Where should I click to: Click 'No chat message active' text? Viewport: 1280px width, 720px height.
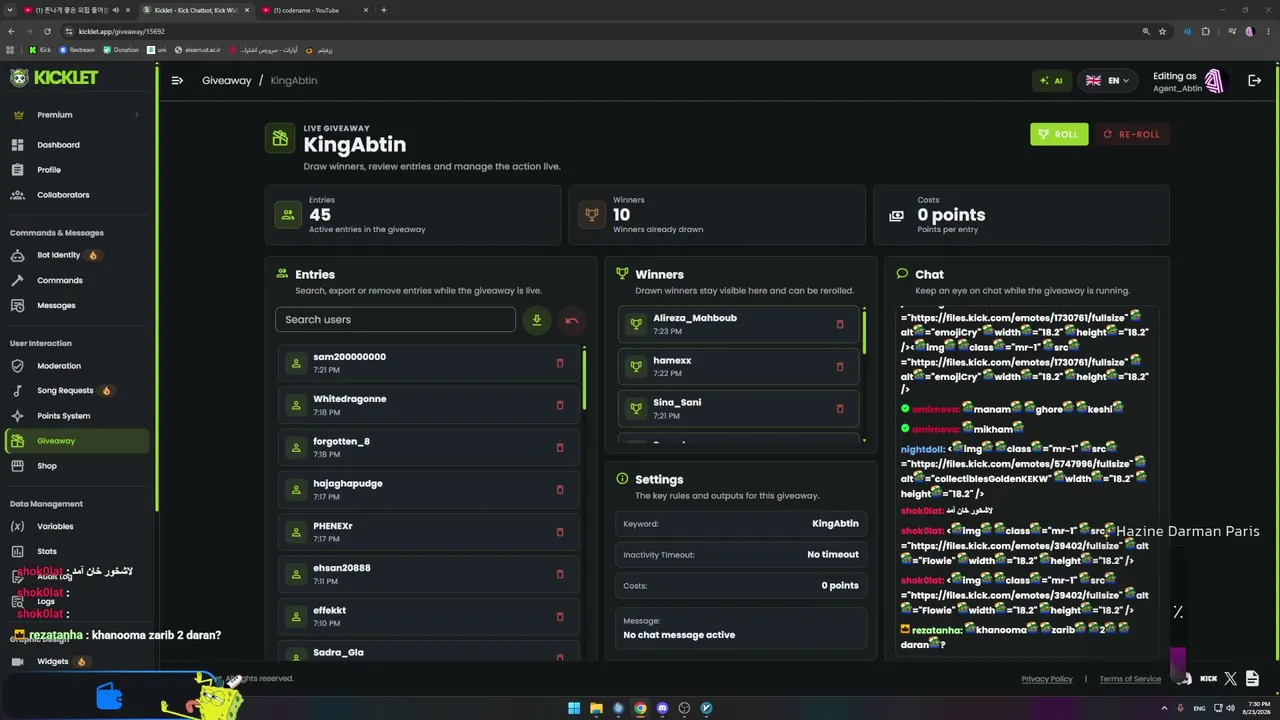pos(679,635)
